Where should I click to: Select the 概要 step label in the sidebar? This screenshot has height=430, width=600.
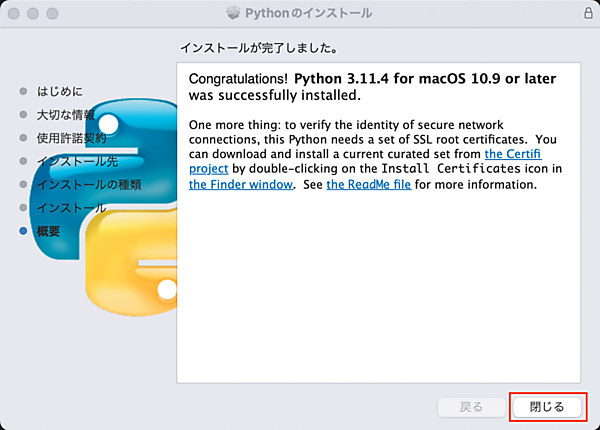(x=49, y=231)
